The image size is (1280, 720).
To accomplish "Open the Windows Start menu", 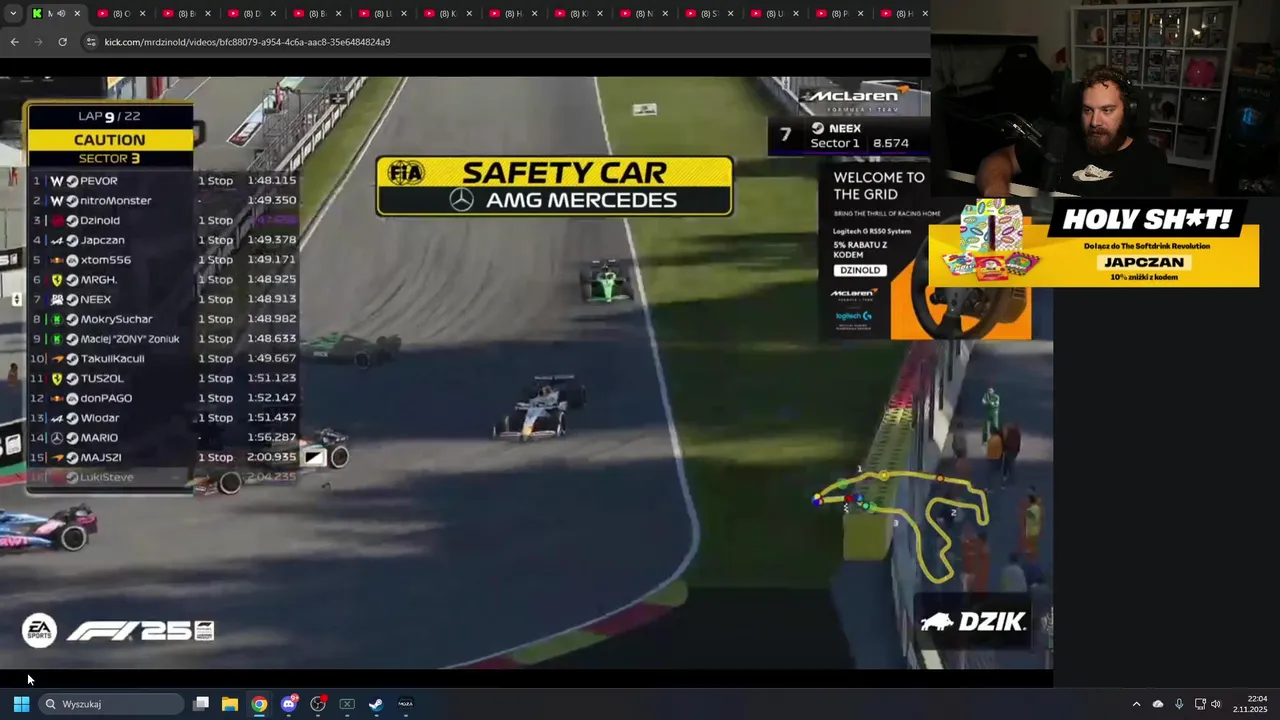I will point(21,704).
